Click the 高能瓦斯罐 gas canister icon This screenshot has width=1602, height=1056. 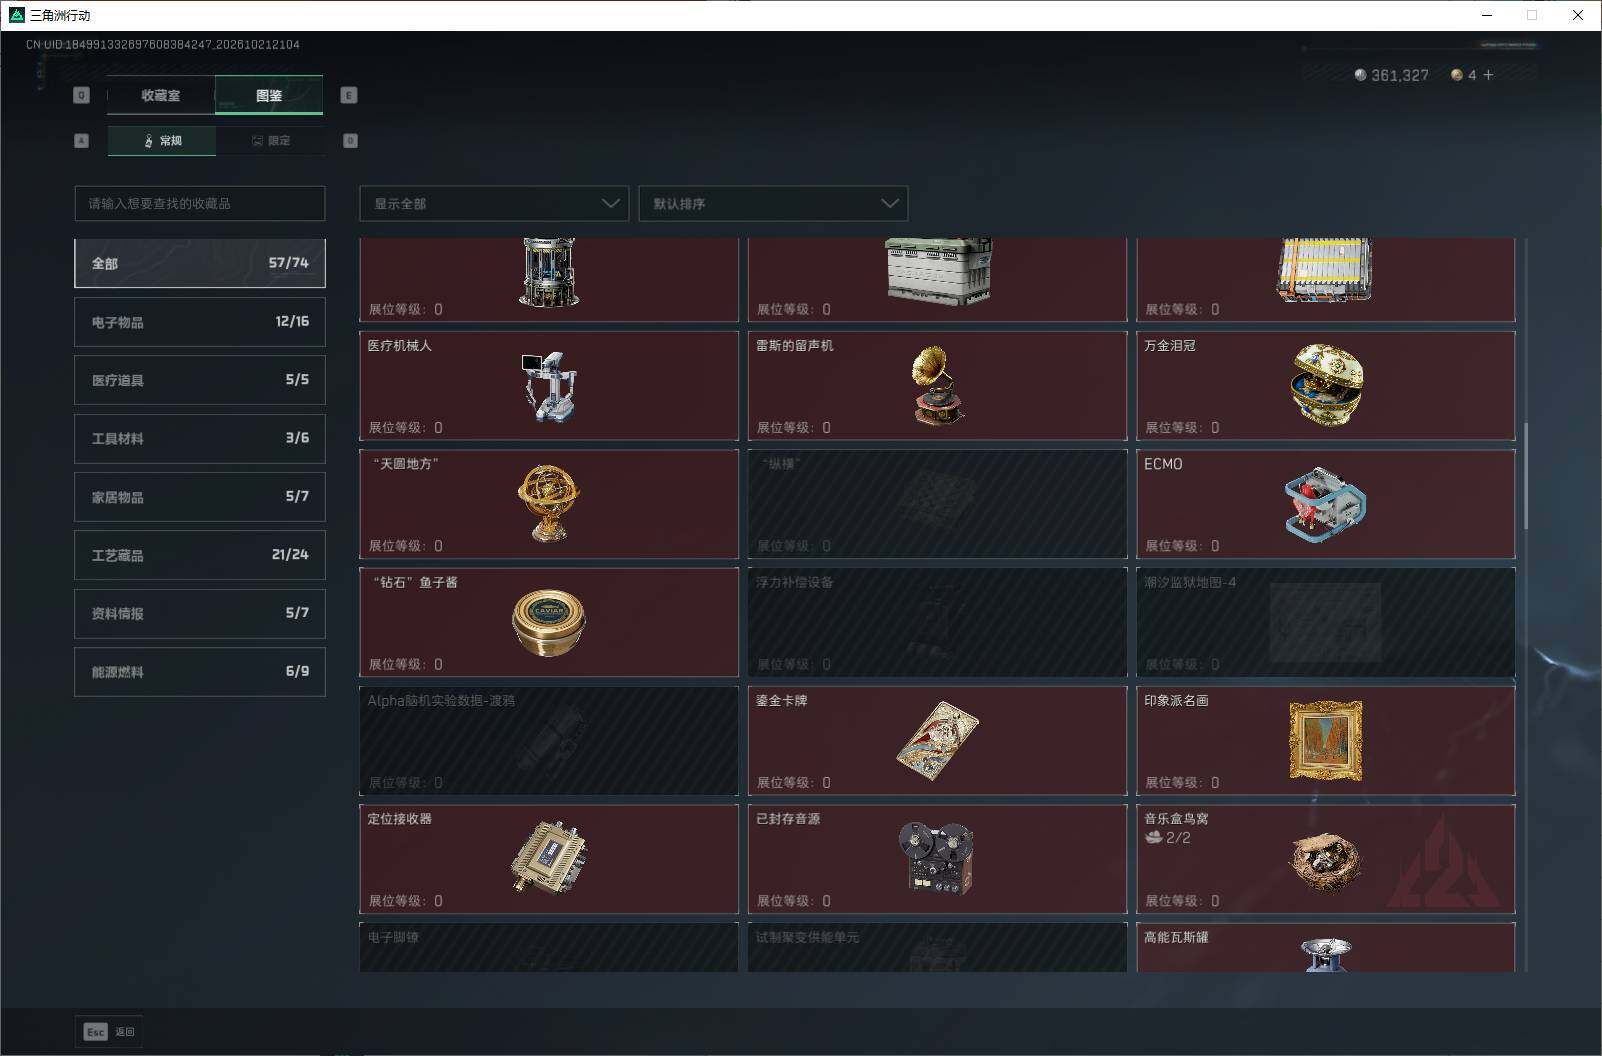coord(1326,954)
